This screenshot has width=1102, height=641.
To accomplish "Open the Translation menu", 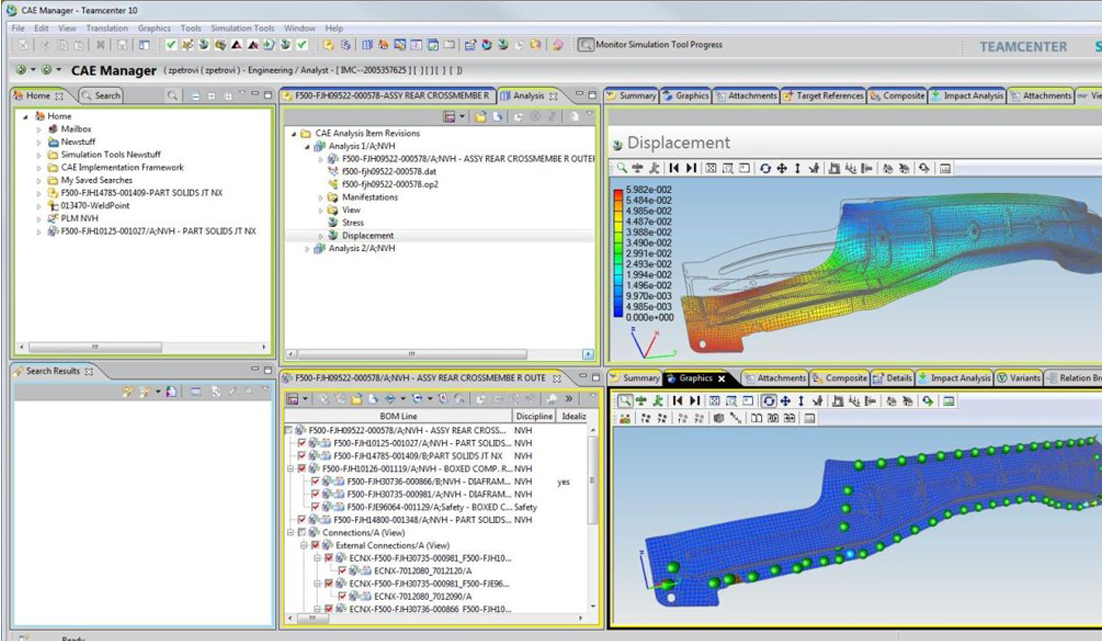I will (x=107, y=28).
